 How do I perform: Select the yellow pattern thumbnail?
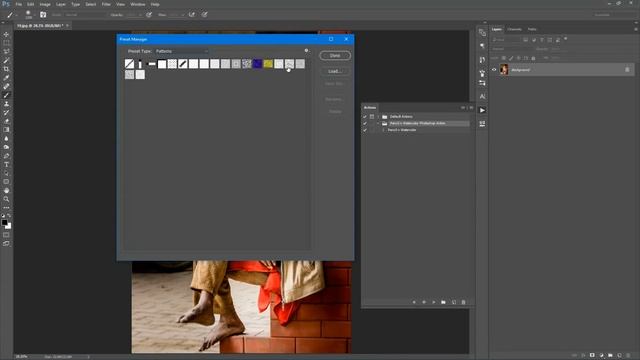(268, 64)
